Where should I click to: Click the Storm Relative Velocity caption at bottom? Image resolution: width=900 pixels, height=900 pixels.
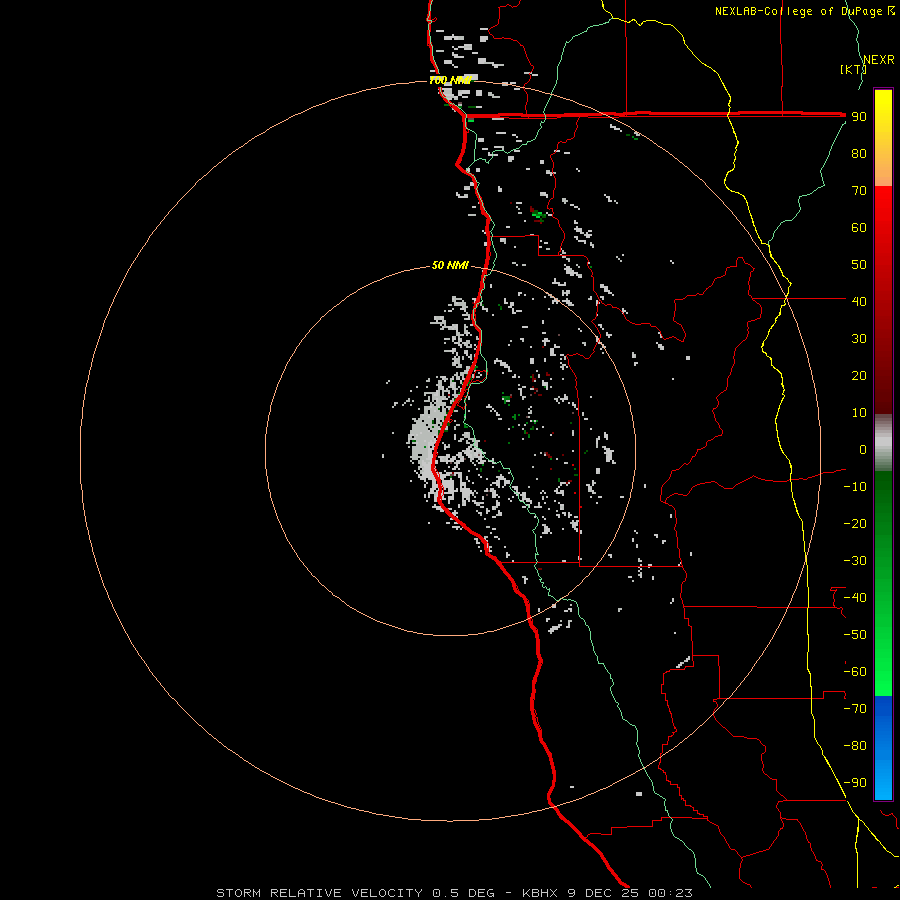tap(454, 893)
